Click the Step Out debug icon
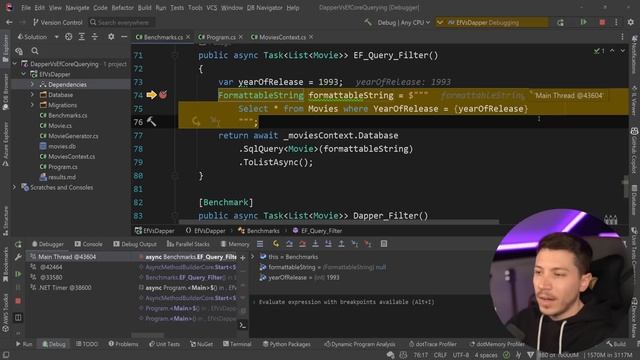This screenshot has width=640, height=360. pos(341,244)
